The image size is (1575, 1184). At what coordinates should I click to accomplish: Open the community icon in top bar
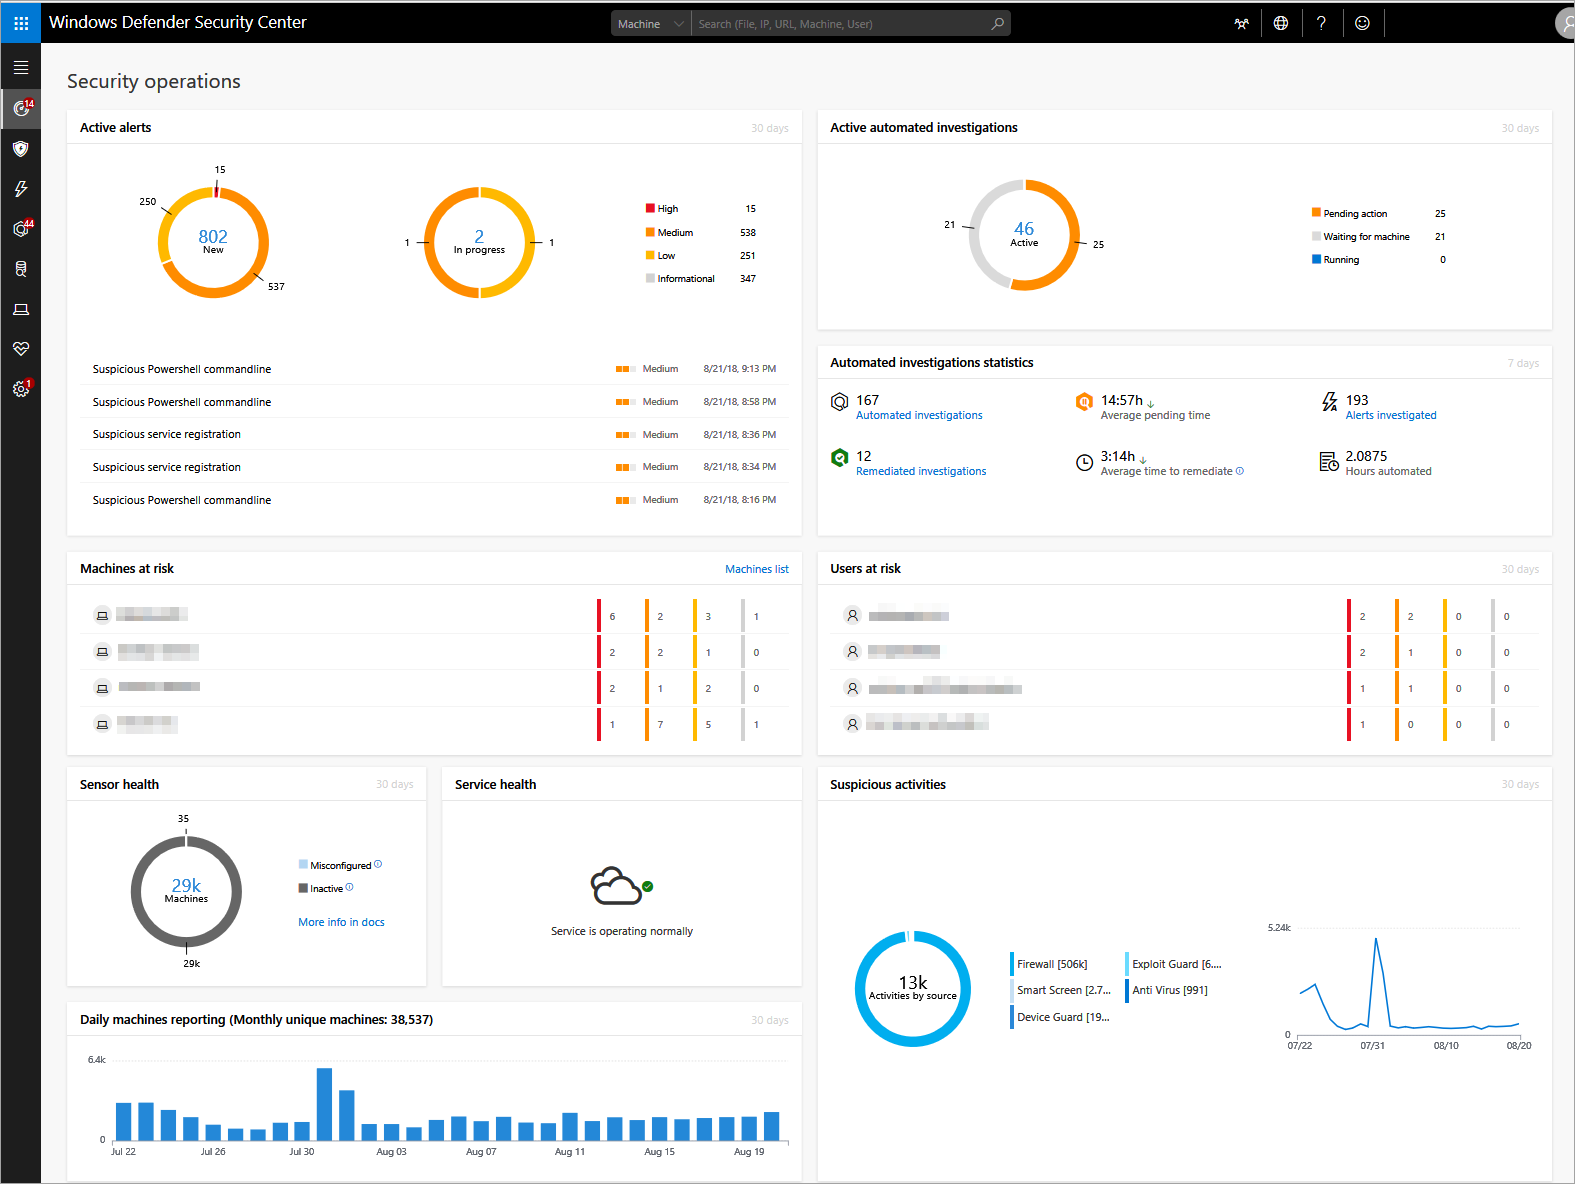point(1241,24)
